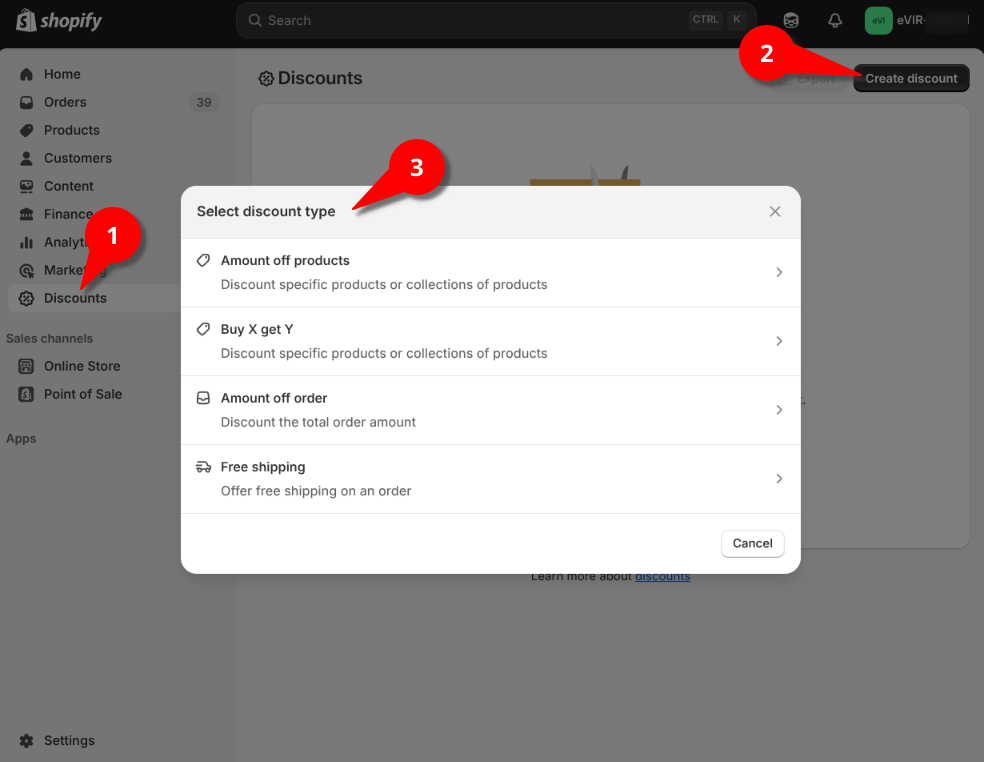Image resolution: width=984 pixels, height=762 pixels.
Task: Click the Create discount button
Action: [911, 78]
